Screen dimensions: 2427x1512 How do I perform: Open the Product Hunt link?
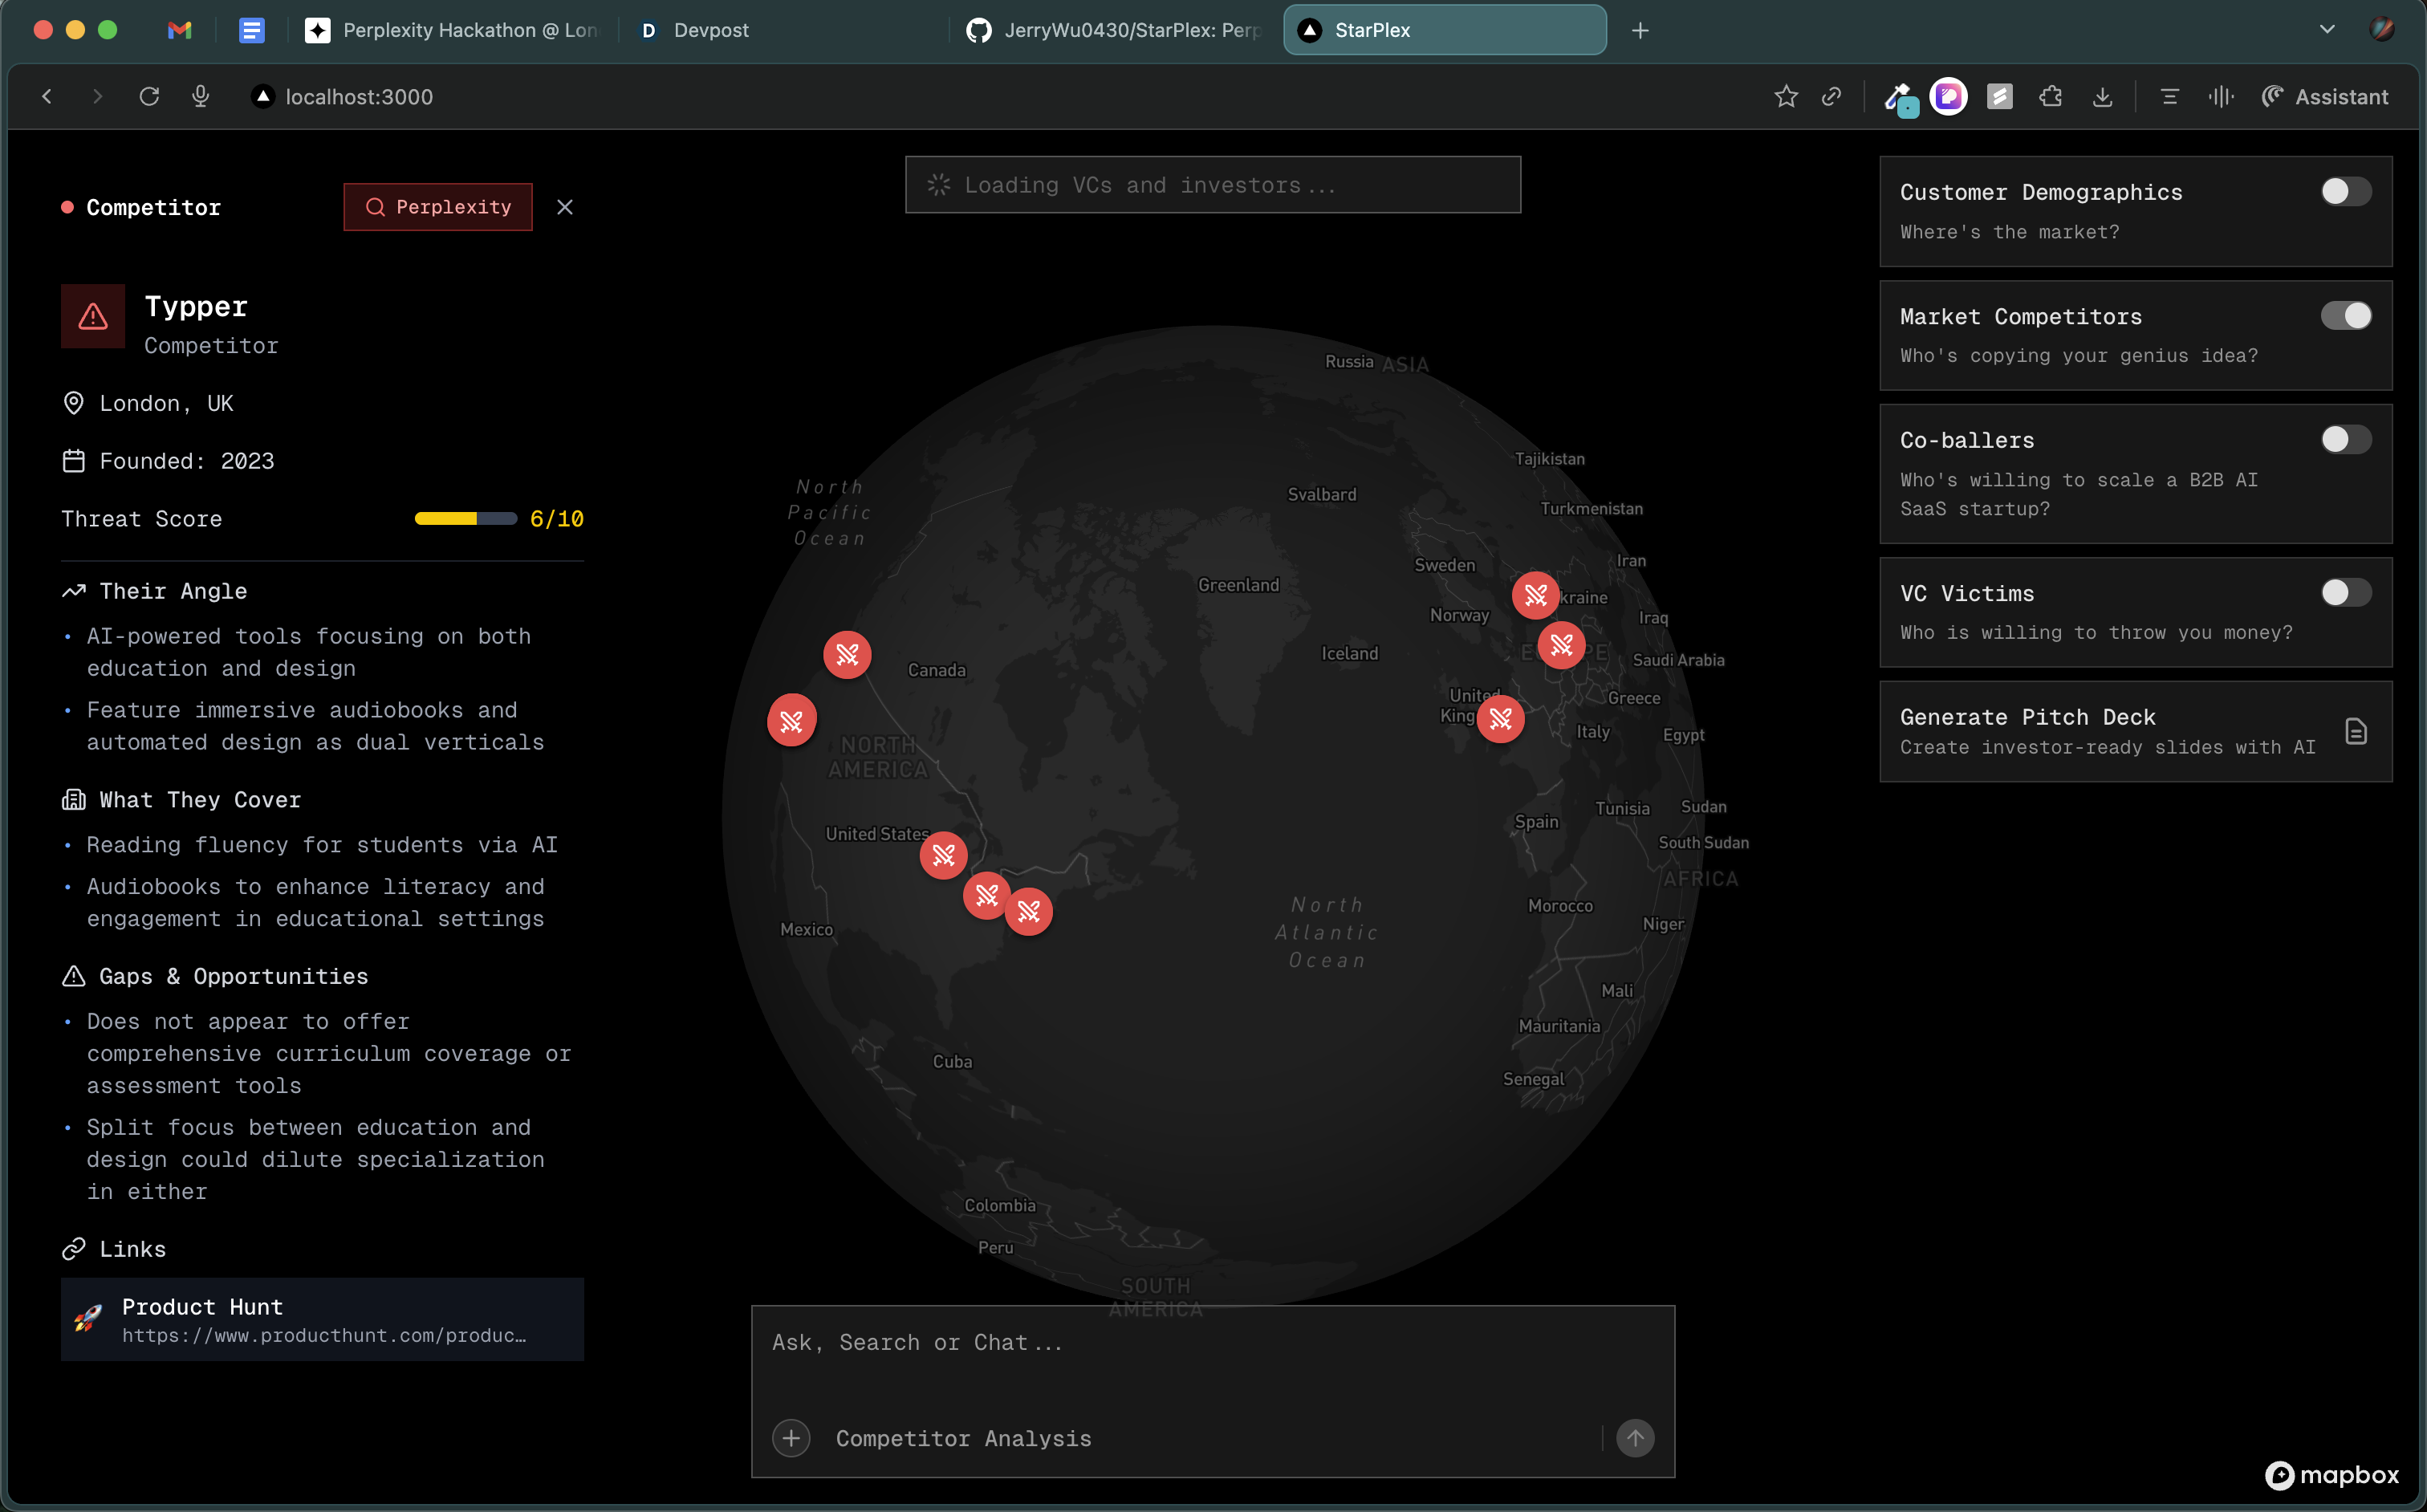click(x=322, y=1319)
